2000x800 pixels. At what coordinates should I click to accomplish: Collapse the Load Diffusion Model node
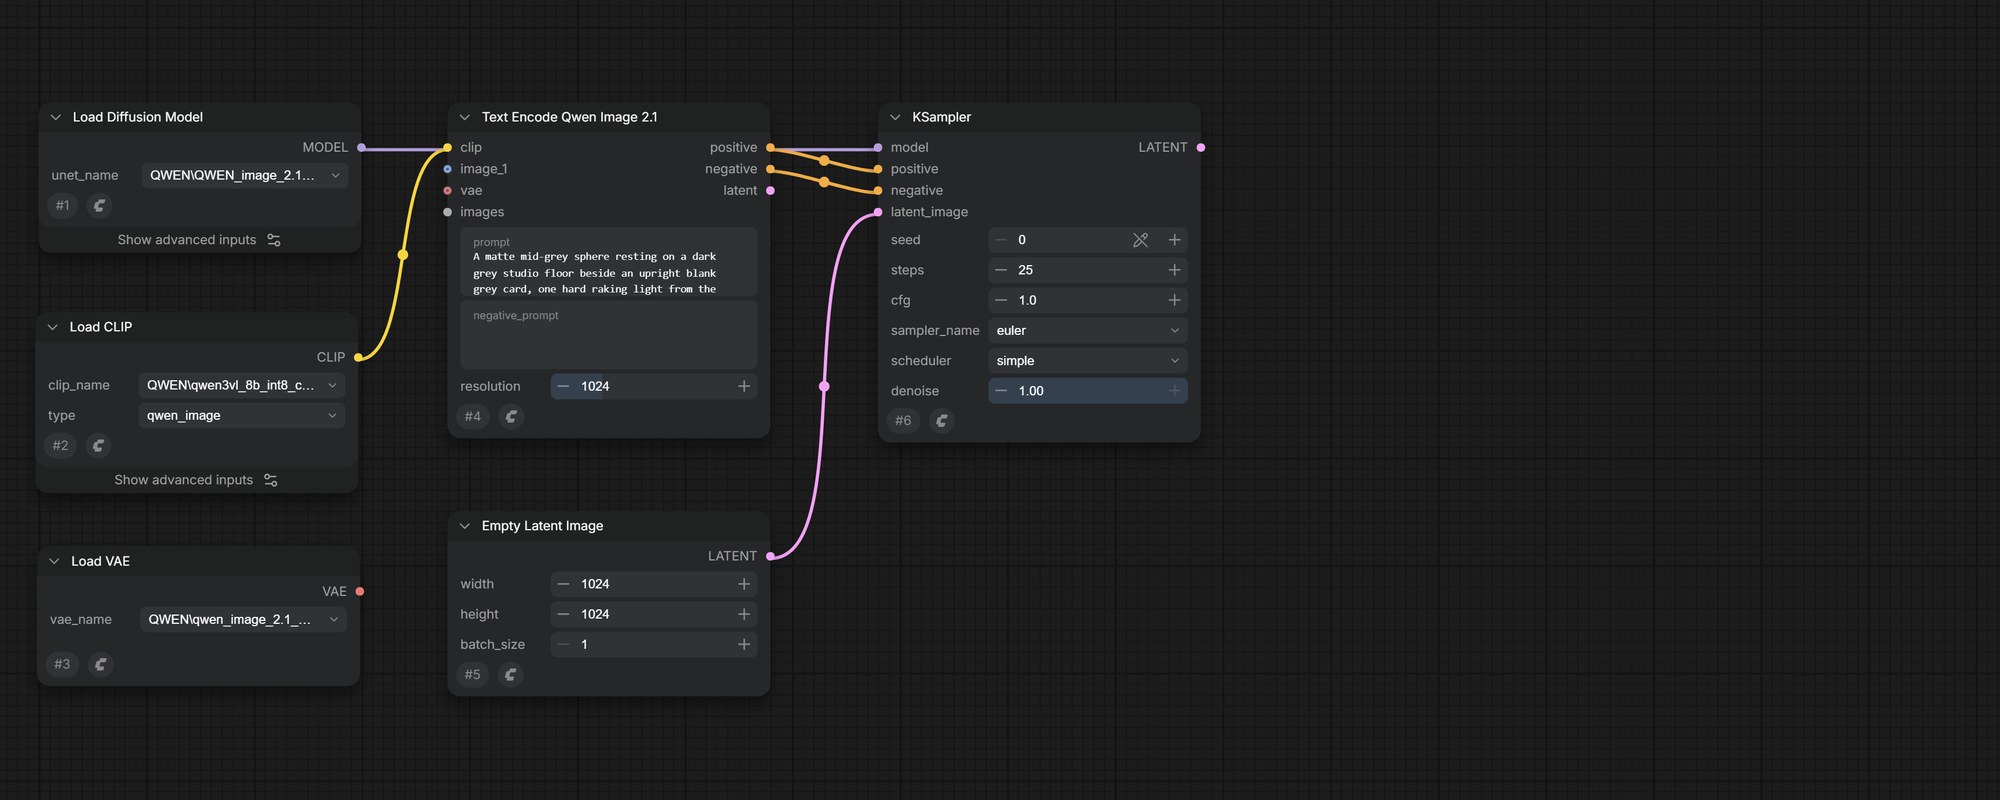tap(56, 117)
